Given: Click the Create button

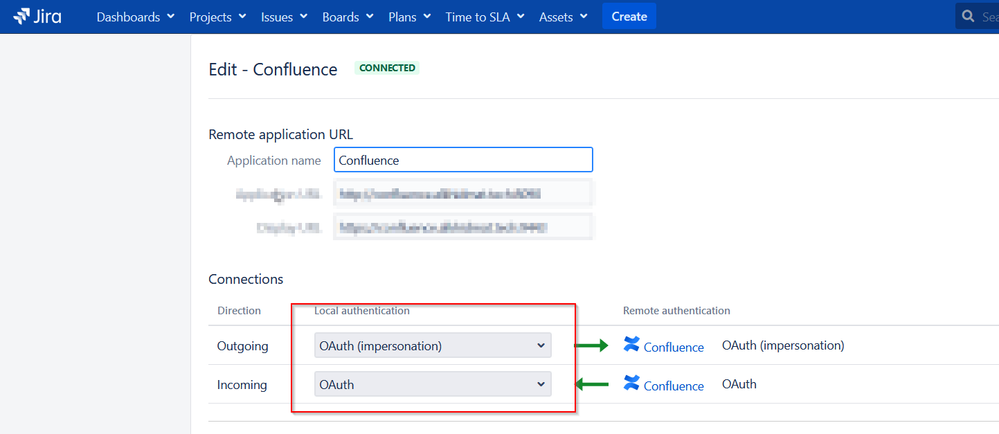Looking at the screenshot, I should (x=629, y=17).
